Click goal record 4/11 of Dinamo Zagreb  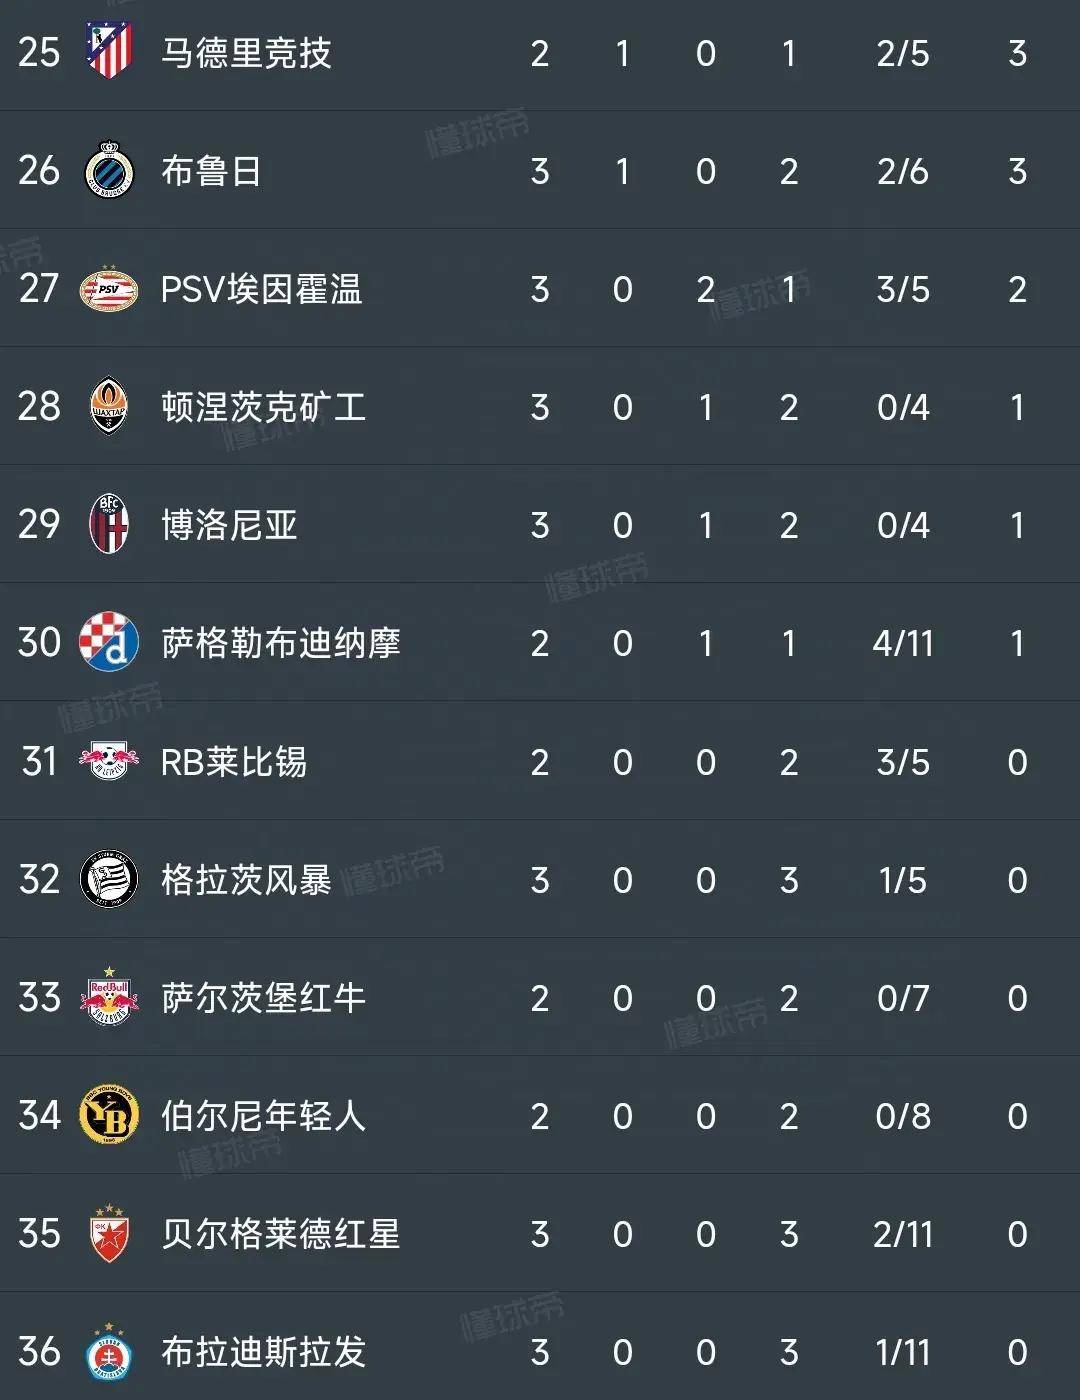coord(903,643)
